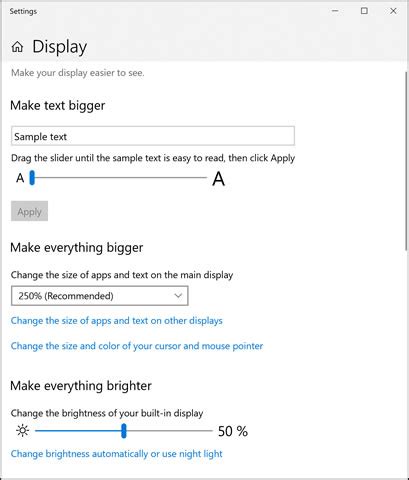Click the text size slider handle
This screenshot has width=409, height=480.
[32, 178]
